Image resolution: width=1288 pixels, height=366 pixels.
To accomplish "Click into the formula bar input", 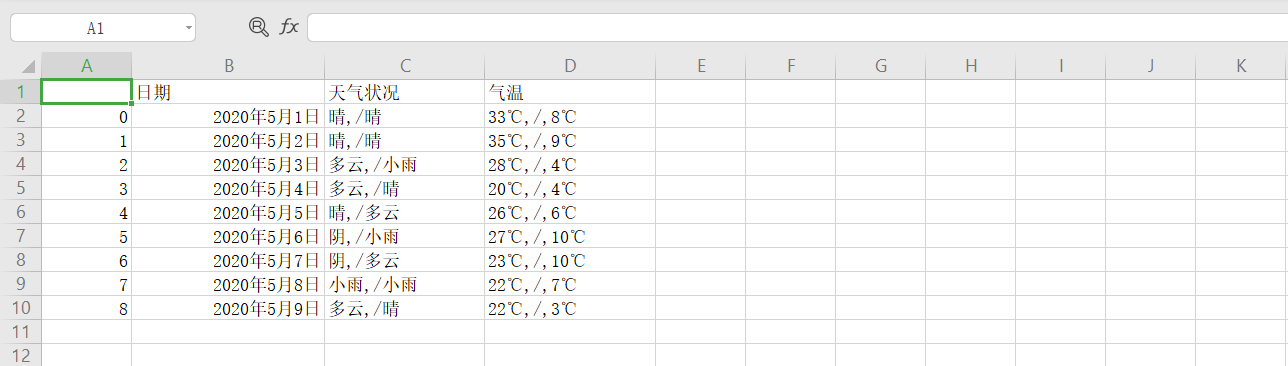I will coord(797,28).
